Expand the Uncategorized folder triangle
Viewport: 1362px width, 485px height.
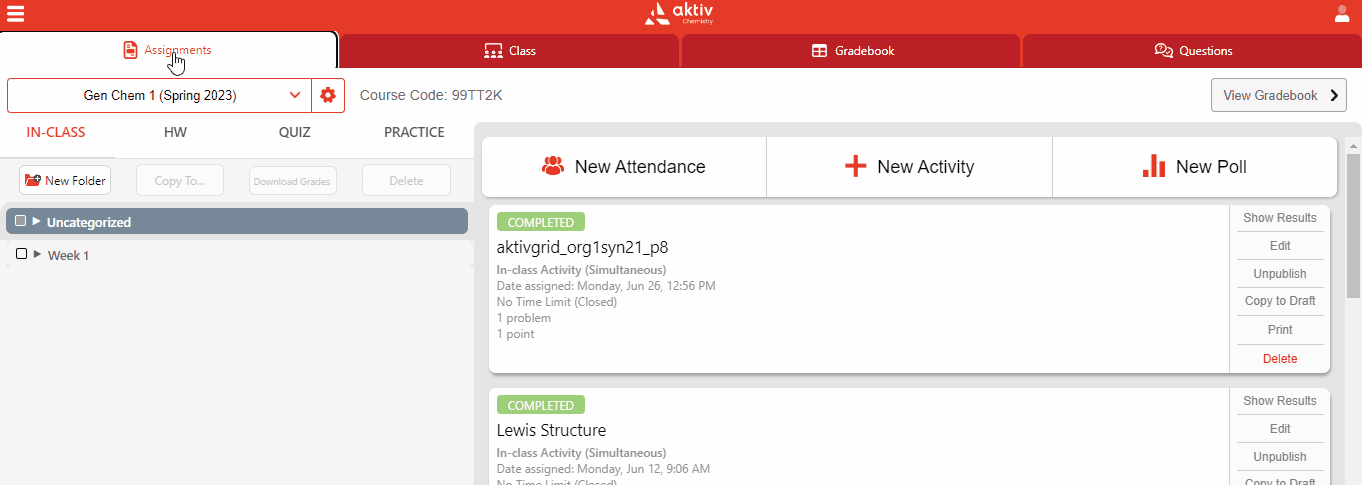point(37,221)
